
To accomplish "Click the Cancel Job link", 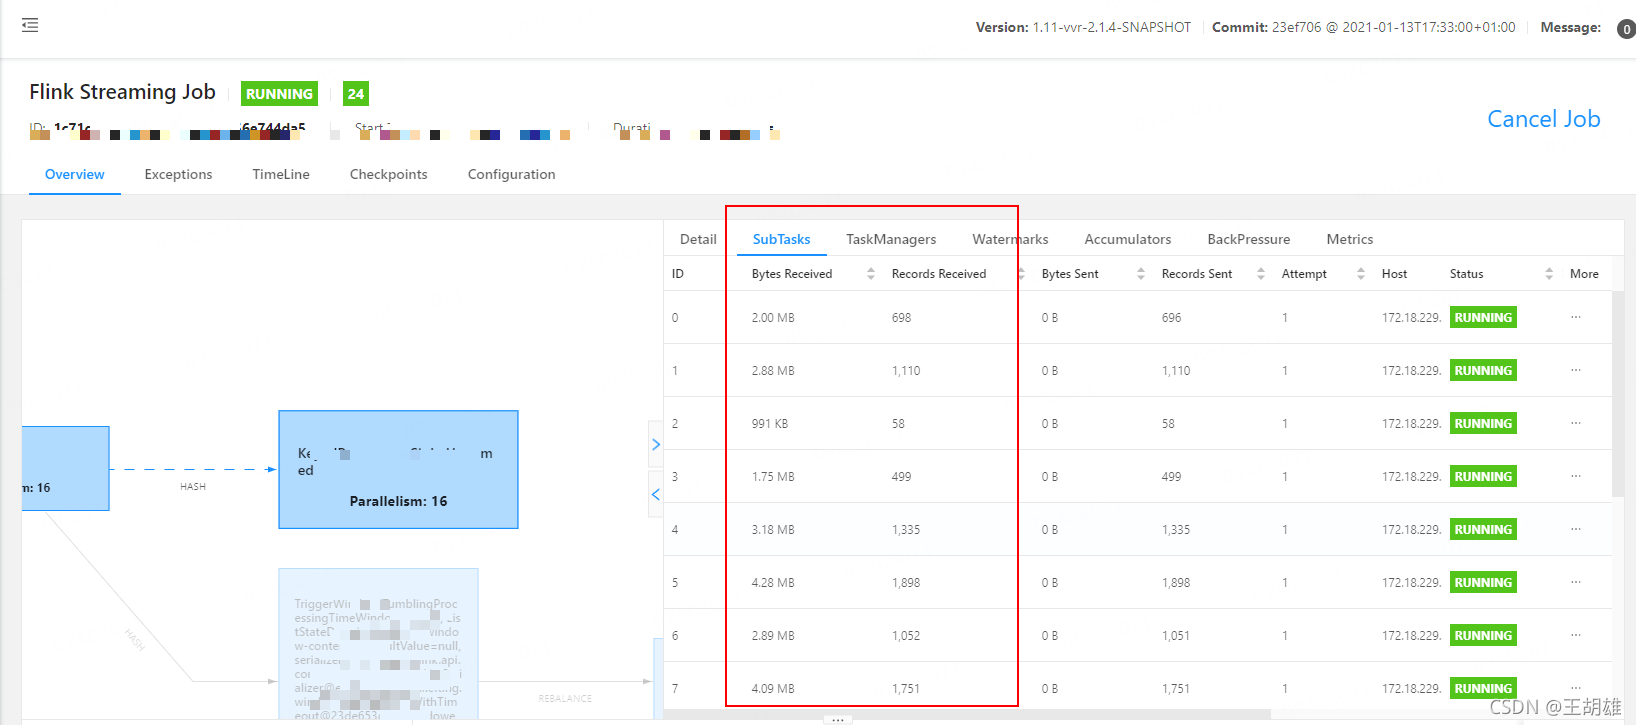I will tap(1544, 119).
